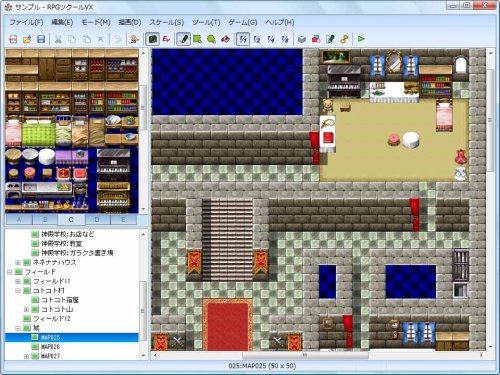Click the Cut scissors icon
The image size is (500, 375).
pos(58,39)
